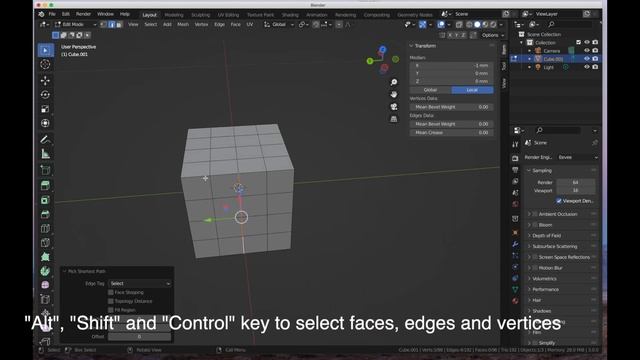Enable the Motion Blur checkbox
The image size is (640, 360).
[x=535, y=268]
